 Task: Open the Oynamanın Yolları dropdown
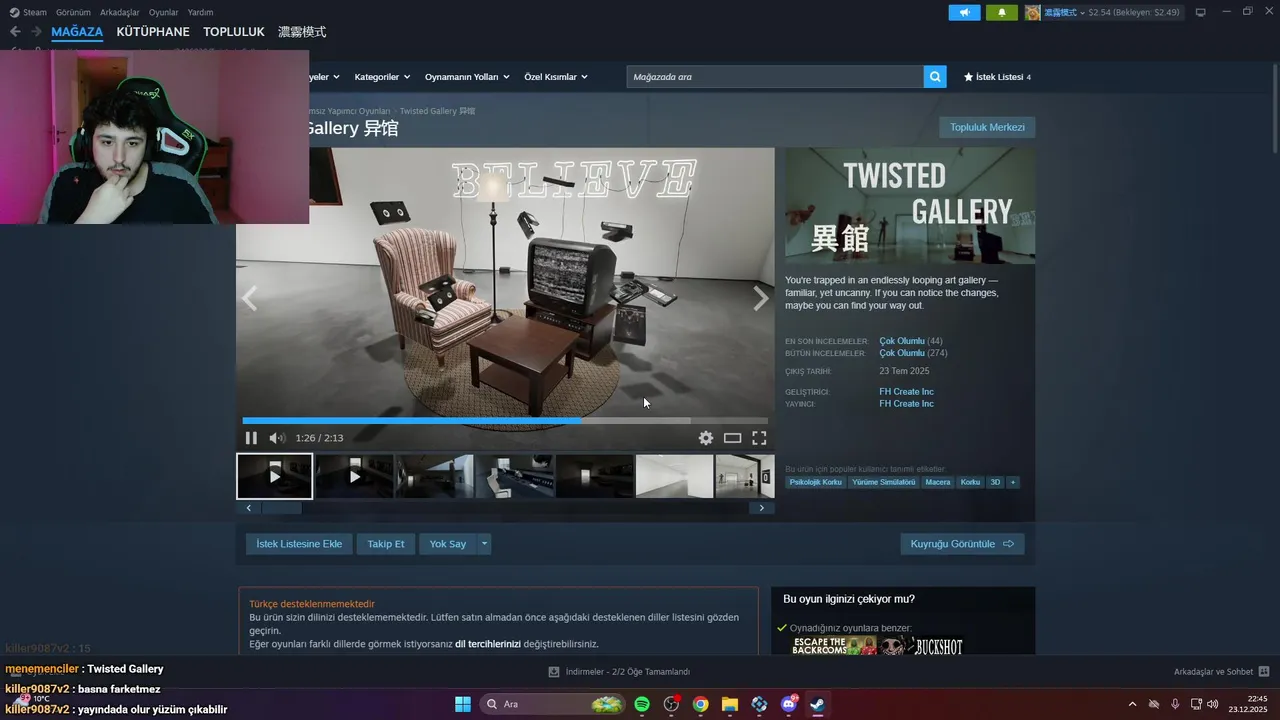point(467,77)
